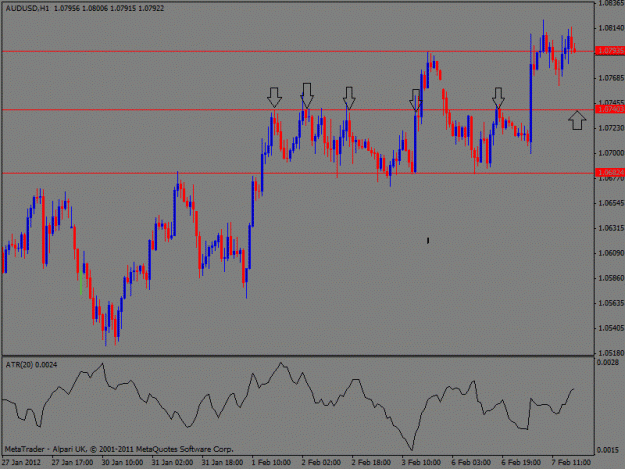Screen dimensions: 625x469
Task: Click the 2 Feb 02:00 time label
Action: click(321, 463)
